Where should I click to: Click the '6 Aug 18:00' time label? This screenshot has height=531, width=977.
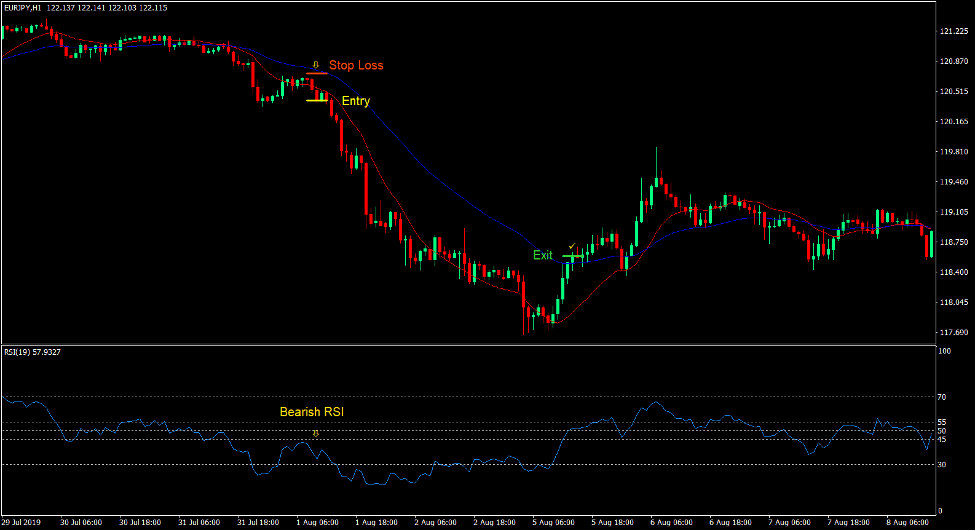pyautogui.click(x=730, y=522)
